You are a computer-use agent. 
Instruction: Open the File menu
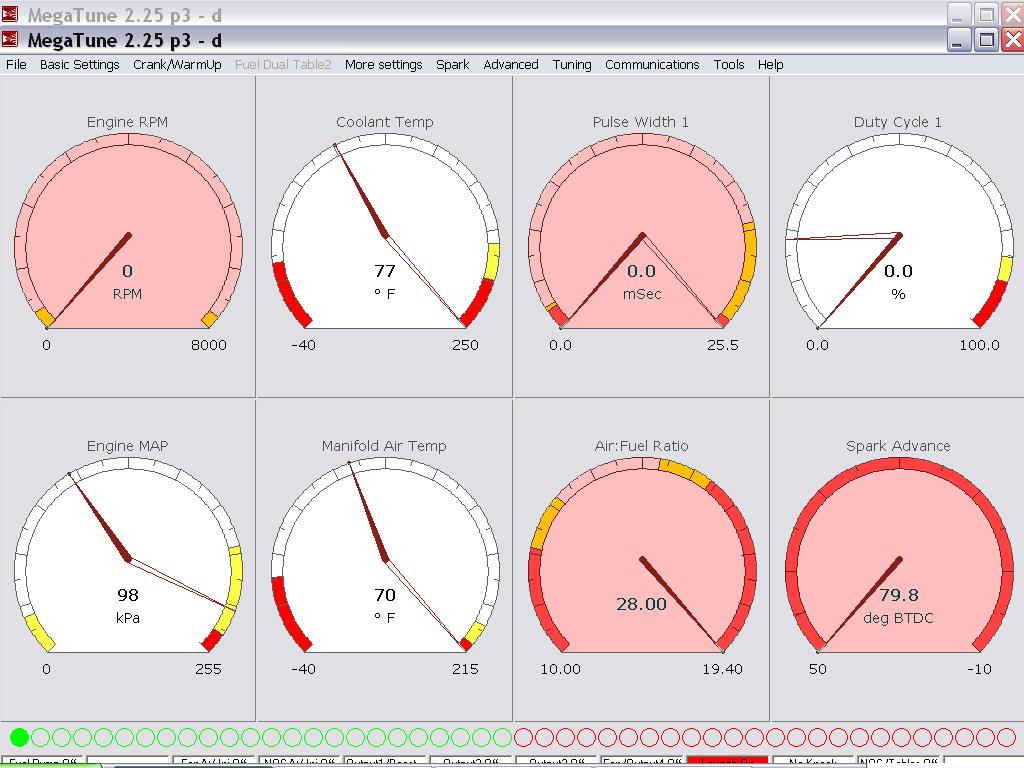(x=17, y=64)
